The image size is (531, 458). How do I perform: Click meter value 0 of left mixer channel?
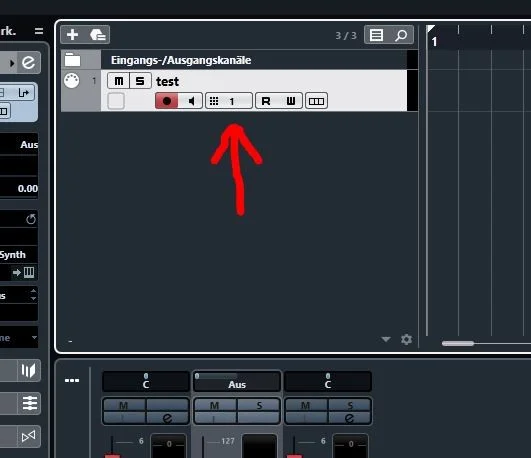pos(169,444)
